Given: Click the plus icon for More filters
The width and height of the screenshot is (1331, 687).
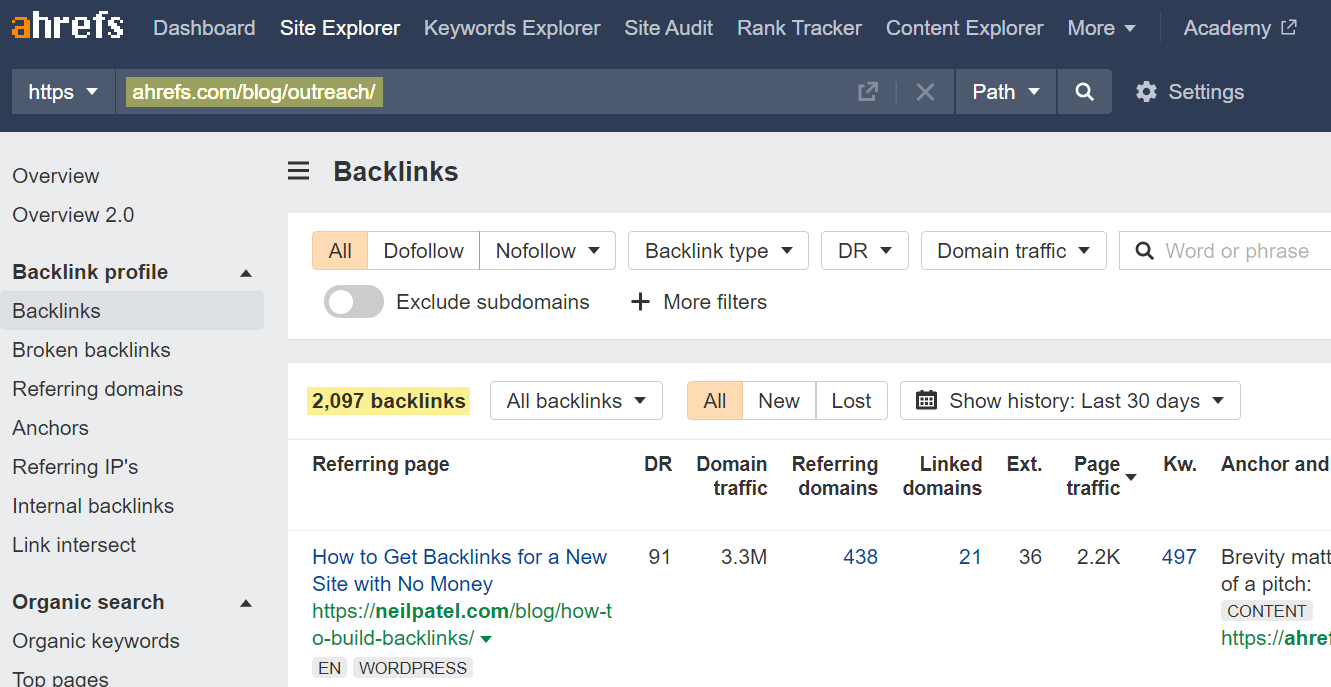Looking at the screenshot, I should point(640,302).
